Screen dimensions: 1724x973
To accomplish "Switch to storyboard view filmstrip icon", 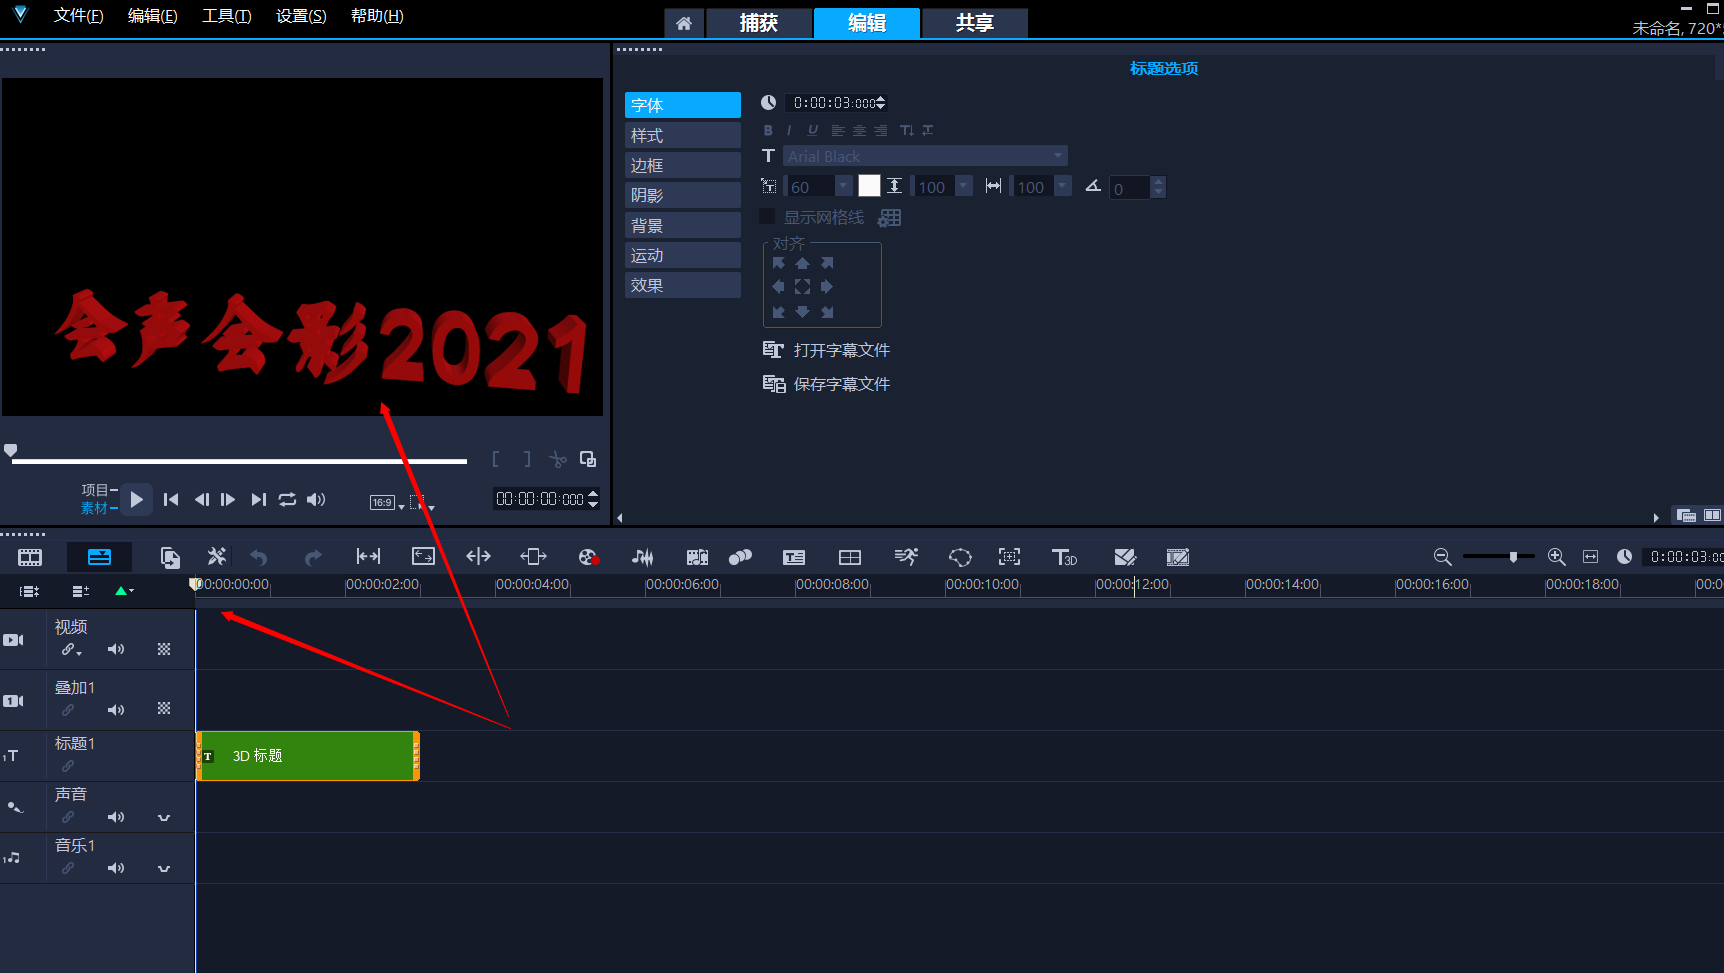I will 30,557.
